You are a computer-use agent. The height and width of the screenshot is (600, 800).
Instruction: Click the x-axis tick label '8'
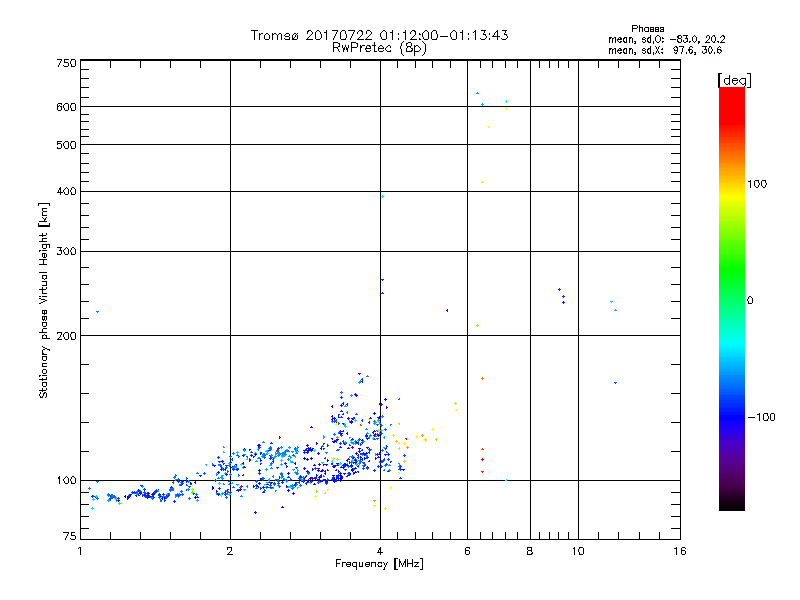click(x=530, y=551)
